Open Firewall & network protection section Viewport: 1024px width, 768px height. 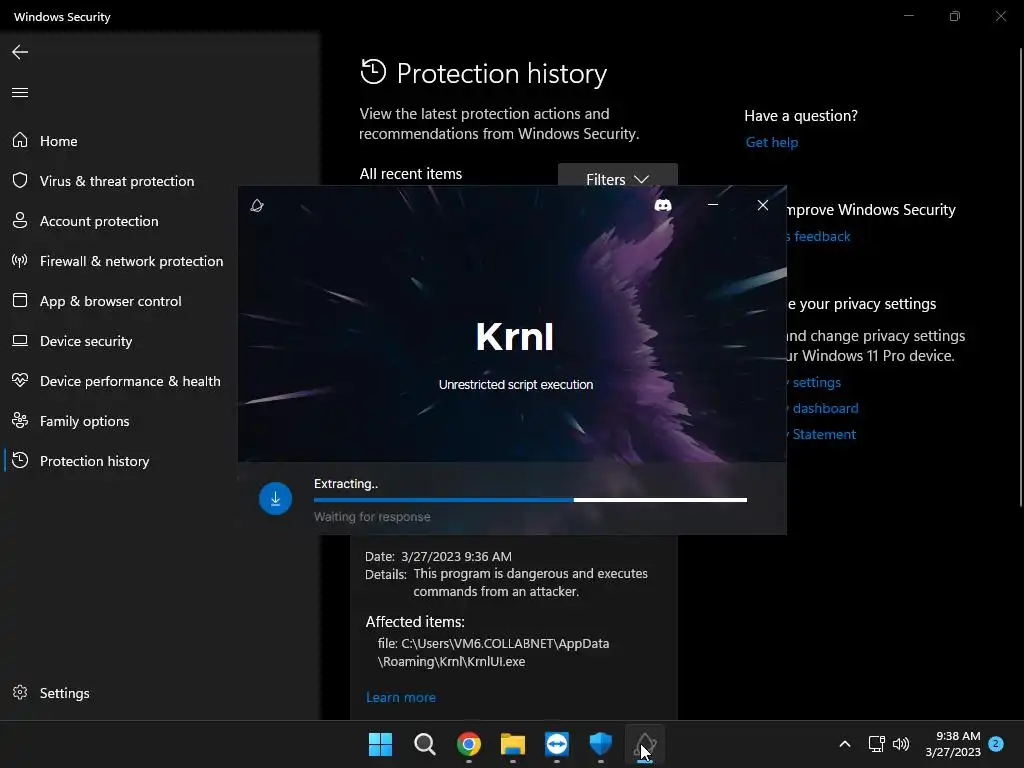click(131, 261)
